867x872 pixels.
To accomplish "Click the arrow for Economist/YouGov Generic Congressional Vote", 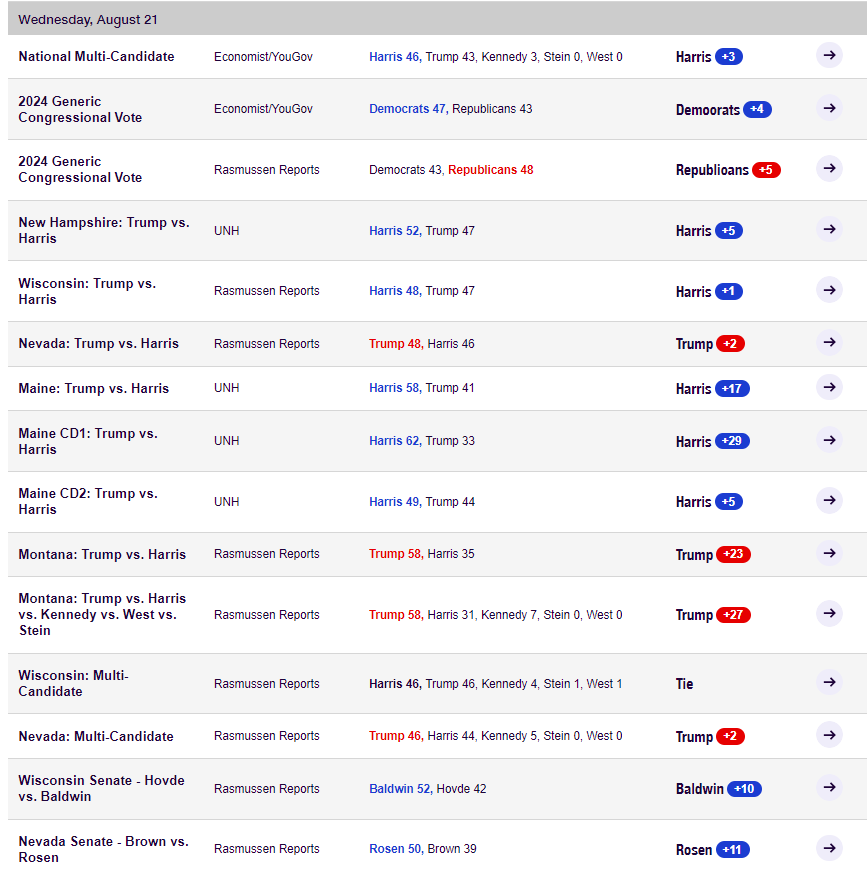I will [829, 108].
